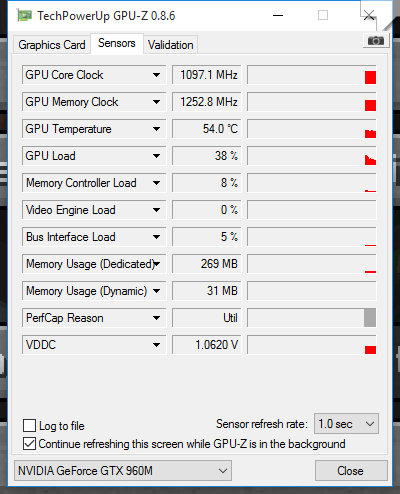Click the GPU Core Clock value field

click(206, 75)
